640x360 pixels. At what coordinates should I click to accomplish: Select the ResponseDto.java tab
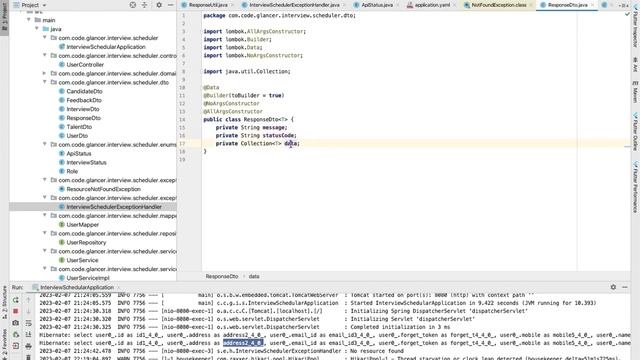tap(567, 5)
